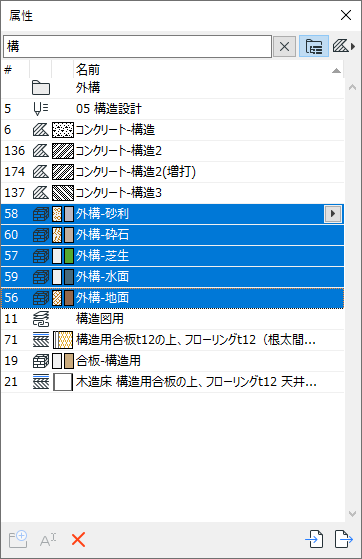The height and width of the screenshot is (559, 362).
Task: Click the pen set icon of row 5
Action: coord(41,109)
